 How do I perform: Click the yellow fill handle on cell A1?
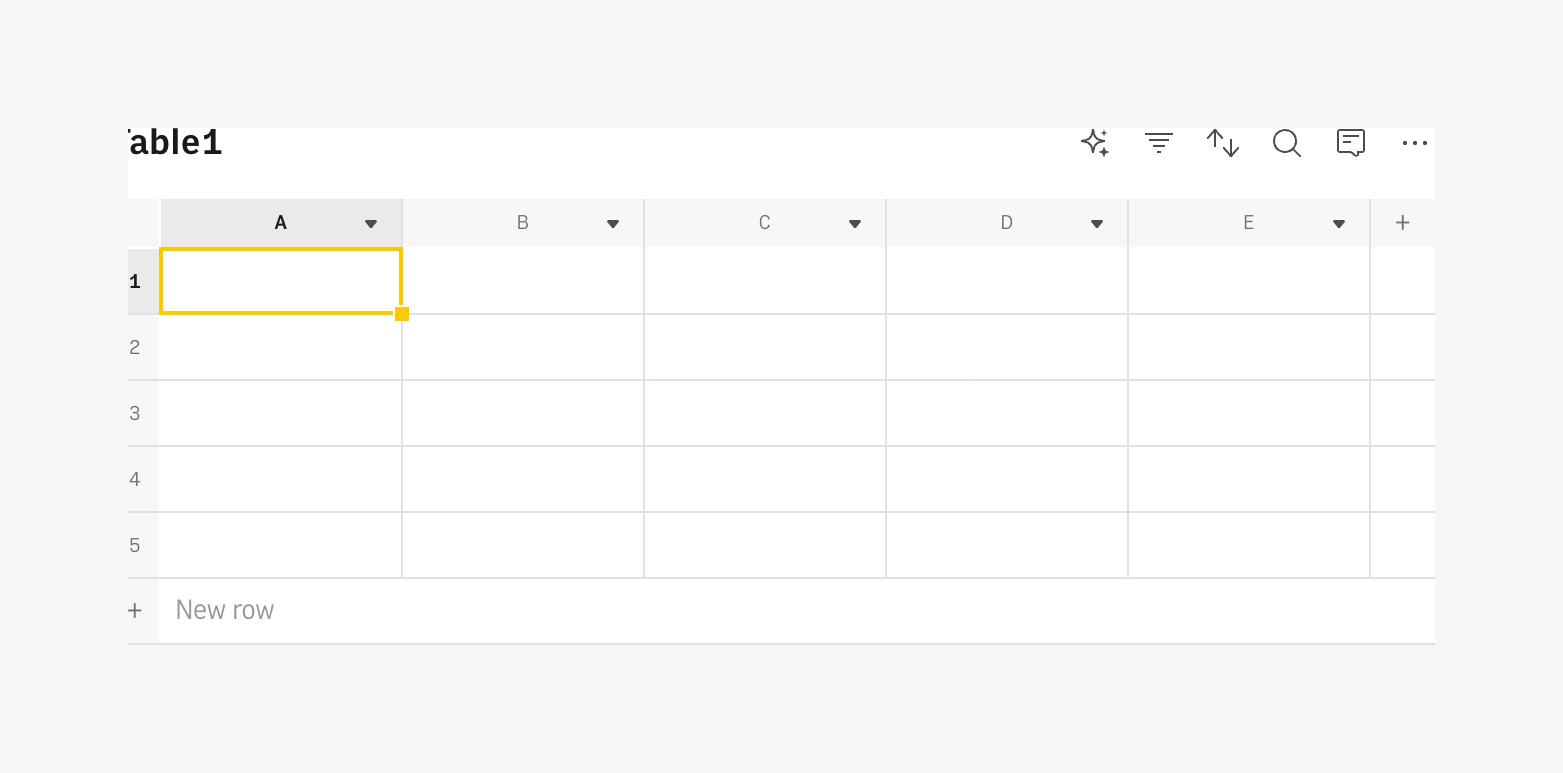point(401,313)
